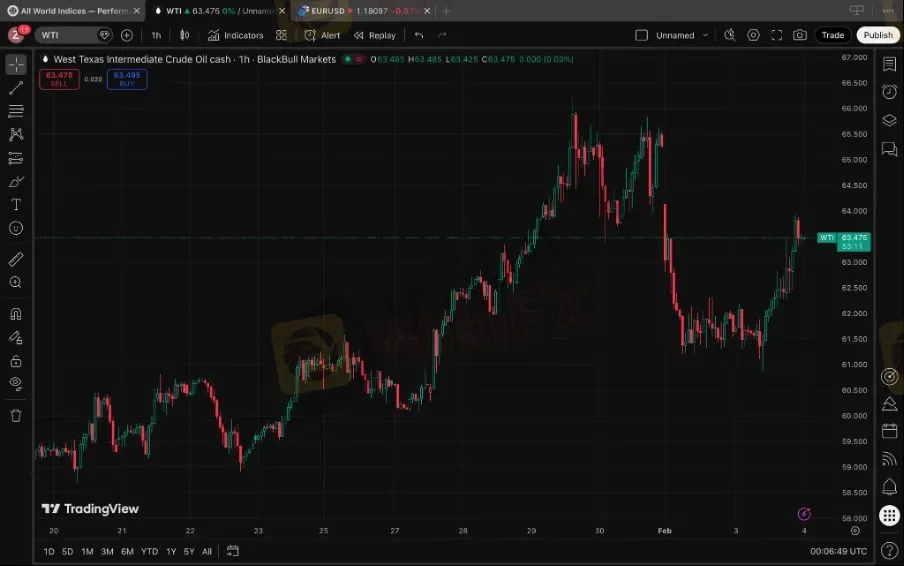Image resolution: width=904 pixels, height=566 pixels.
Task: Expand the Unnamed layout dropdown arrow
Action: coord(705,35)
